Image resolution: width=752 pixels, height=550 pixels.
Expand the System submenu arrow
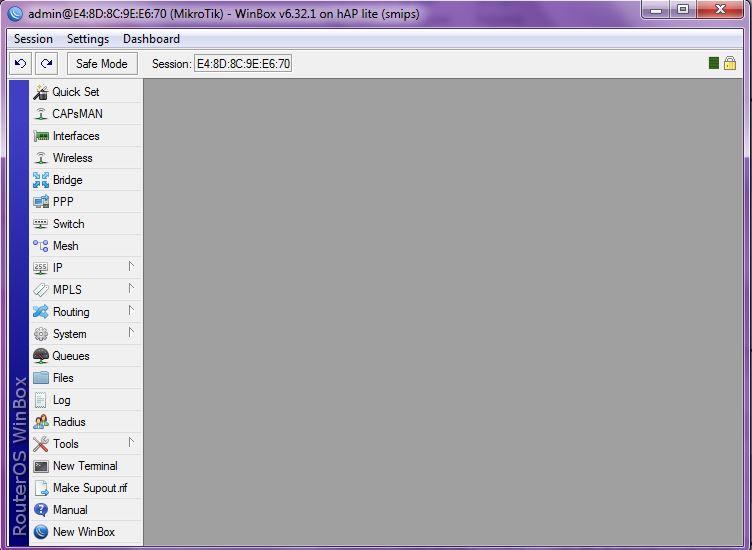pos(131,332)
